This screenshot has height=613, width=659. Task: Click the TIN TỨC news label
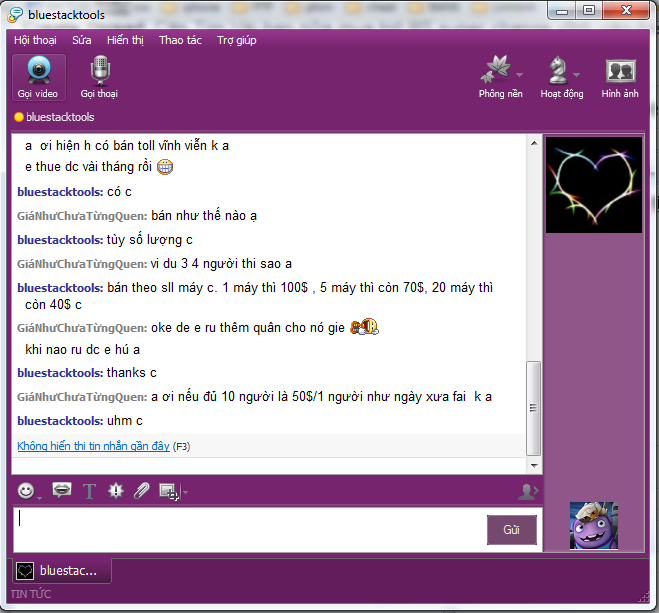(x=31, y=594)
